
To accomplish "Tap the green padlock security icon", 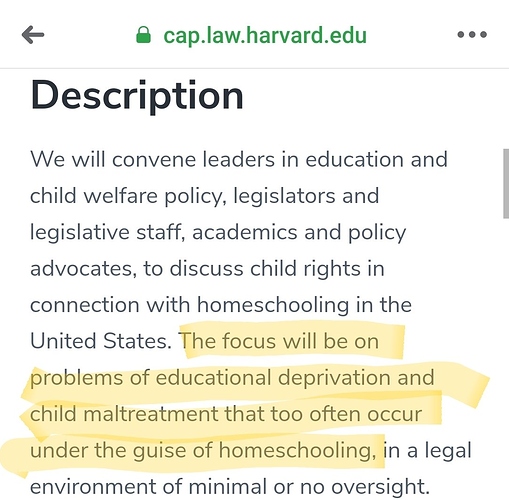I will [x=144, y=35].
